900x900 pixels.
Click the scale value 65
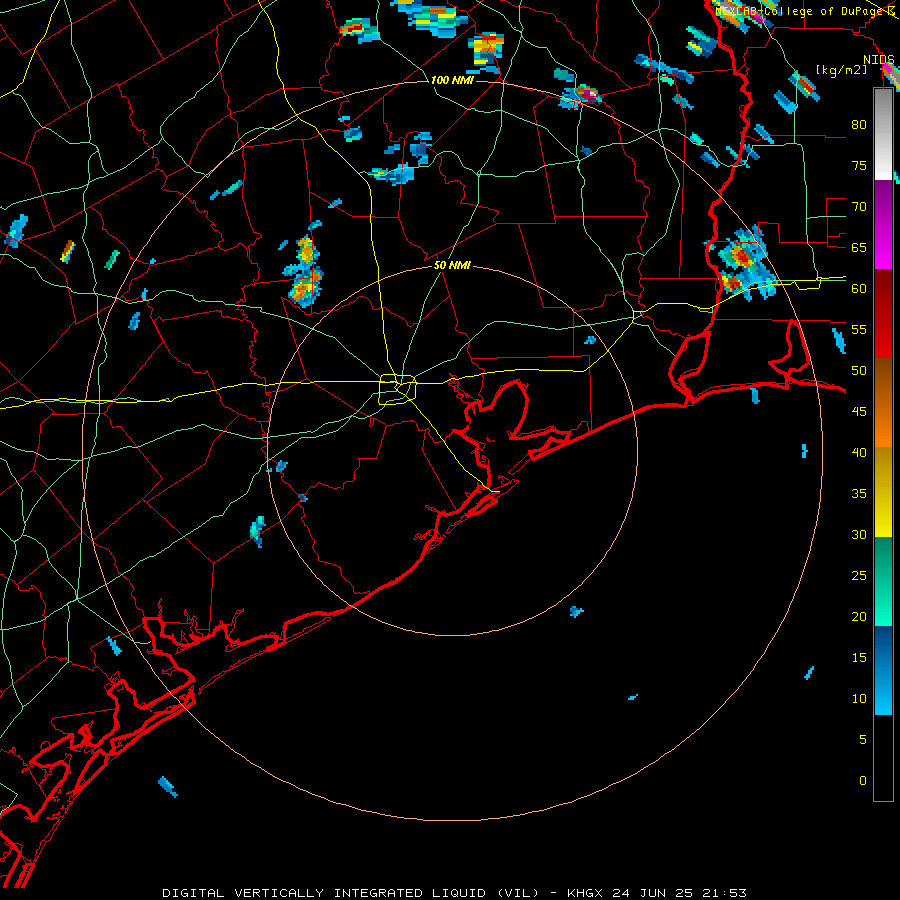click(859, 247)
